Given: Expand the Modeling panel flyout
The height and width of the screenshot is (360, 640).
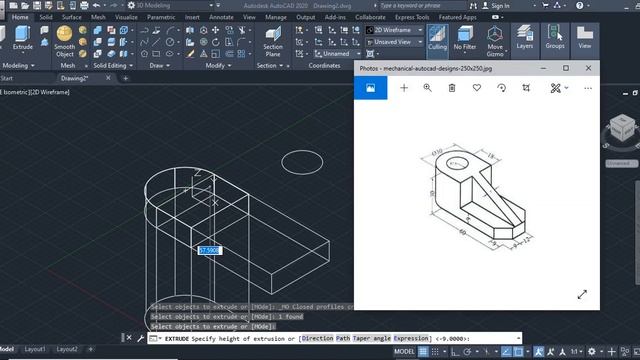Looking at the screenshot, I should 18,65.
